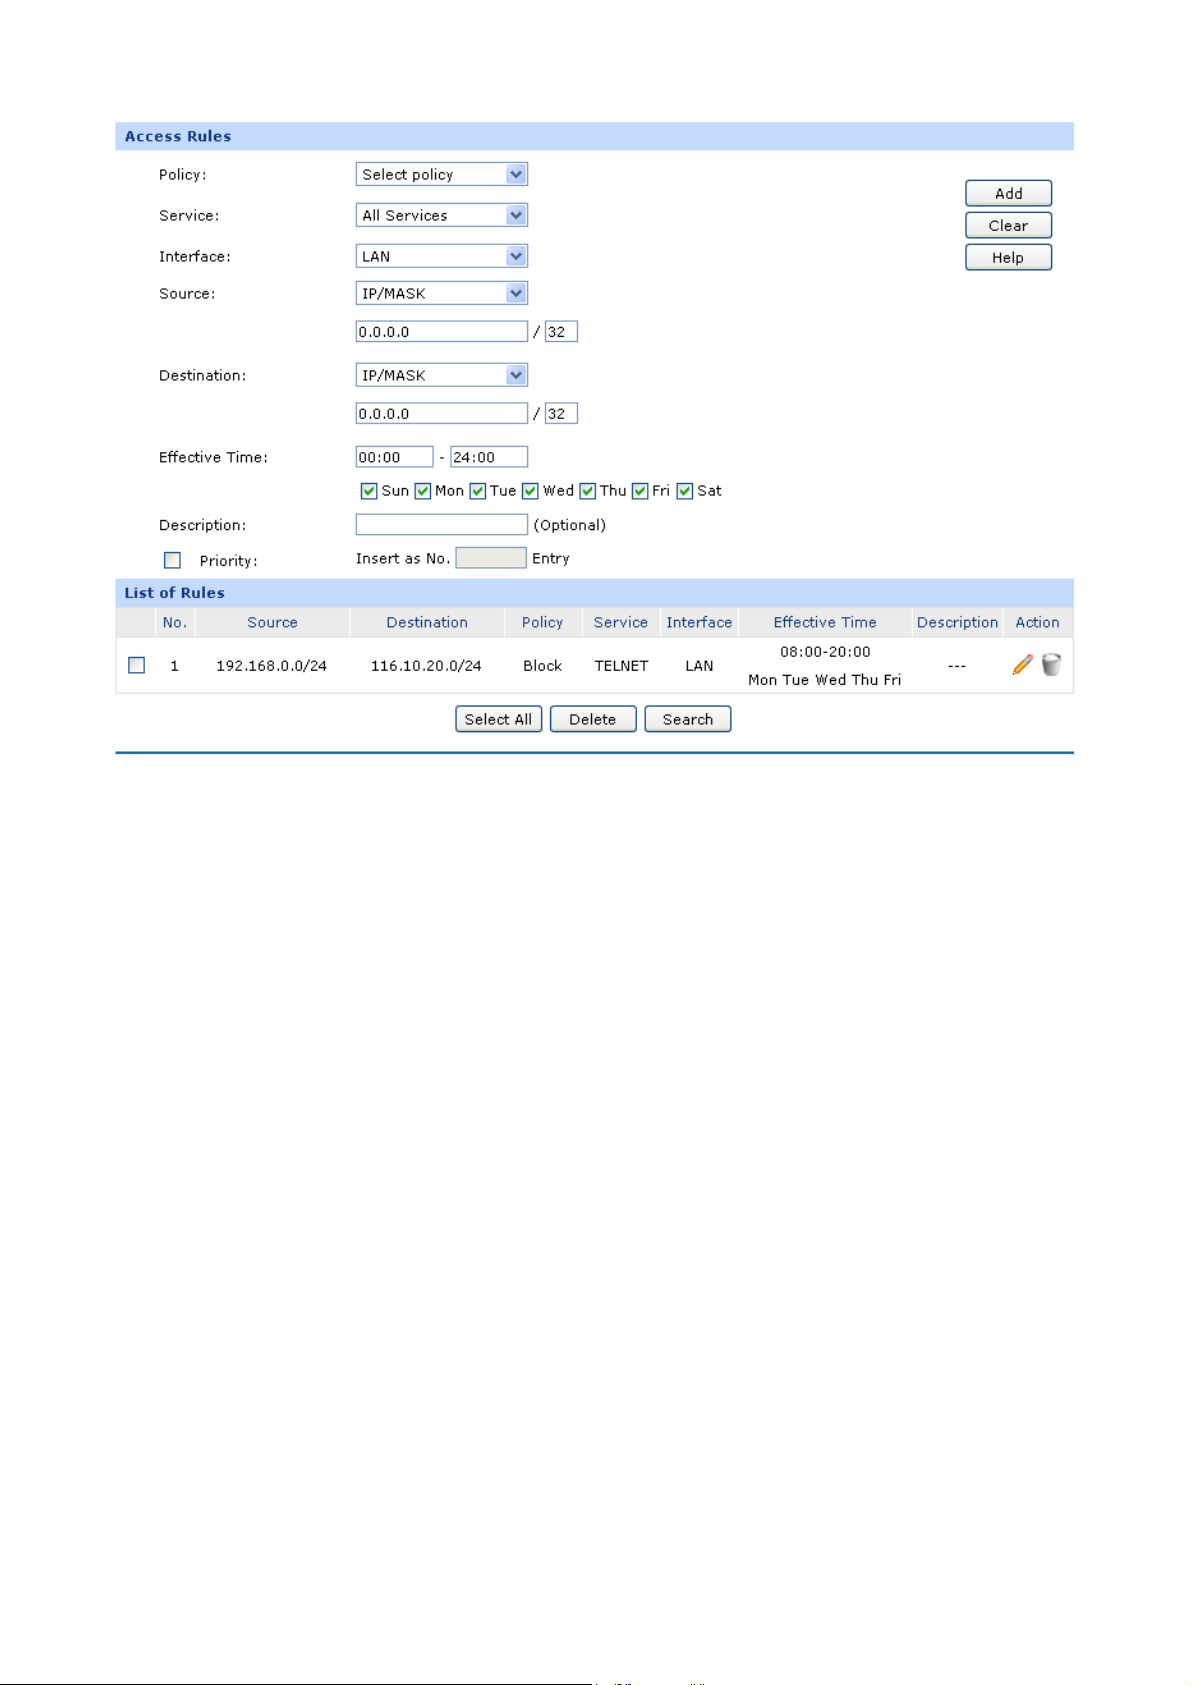
Task: Click the Effective Time column header
Action: click(x=825, y=622)
